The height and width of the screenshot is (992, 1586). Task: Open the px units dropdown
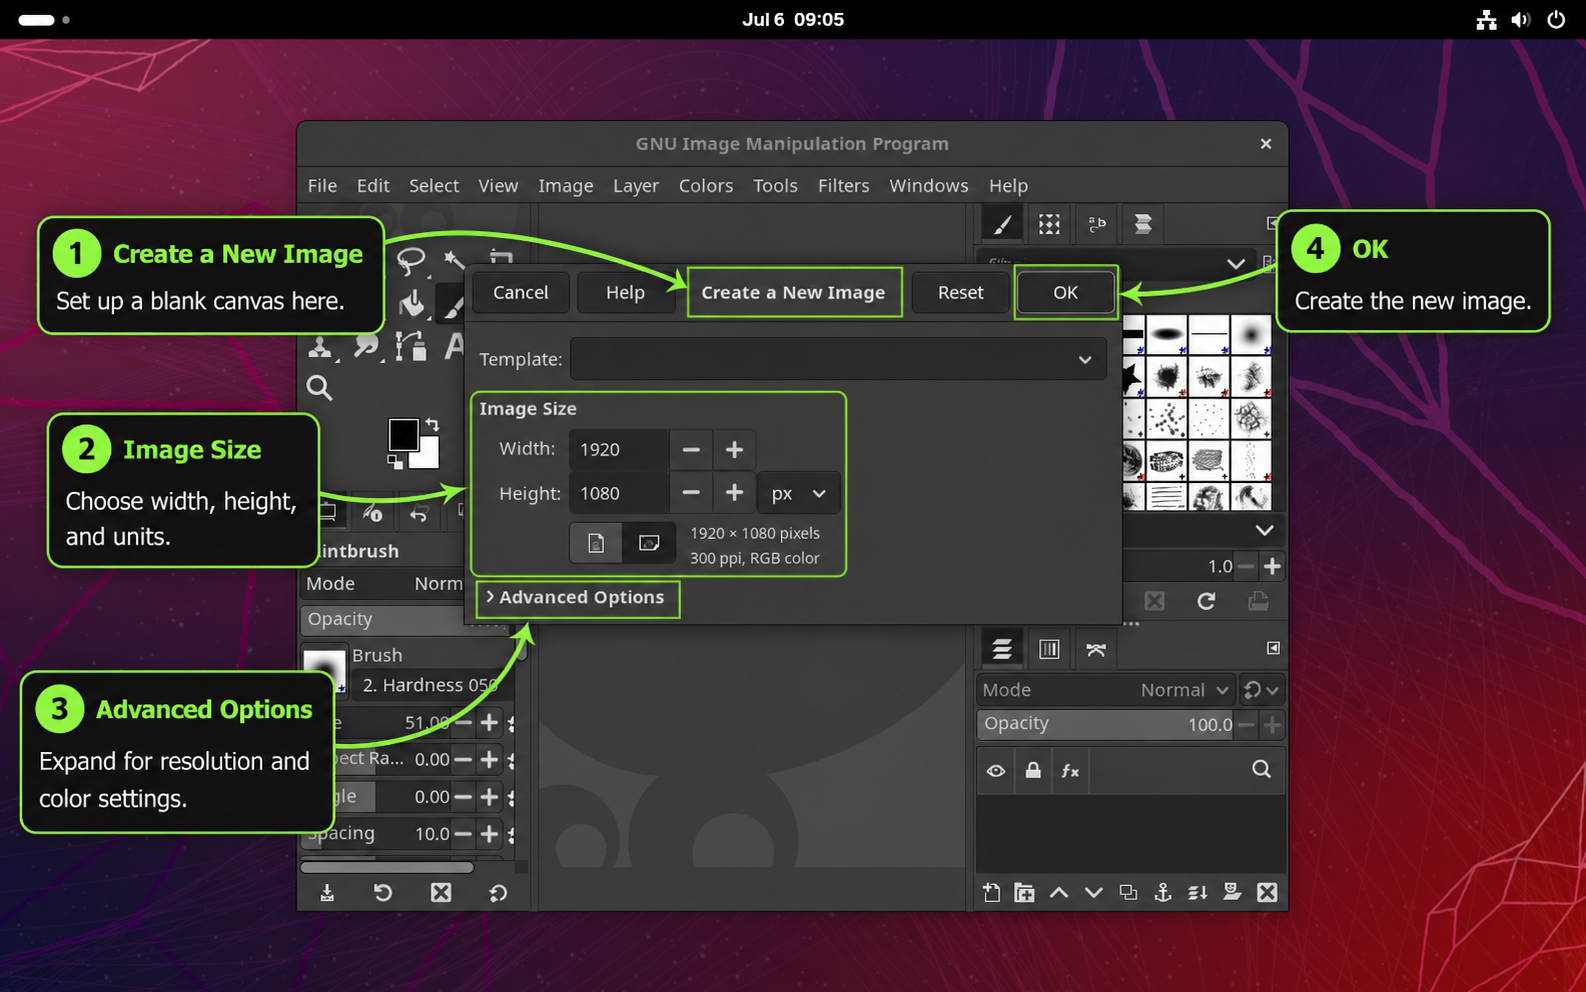799,493
